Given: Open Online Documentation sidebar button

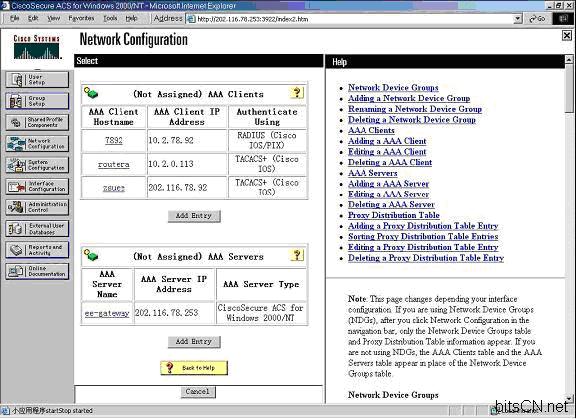Looking at the screenshot, I should click(37, 271).
